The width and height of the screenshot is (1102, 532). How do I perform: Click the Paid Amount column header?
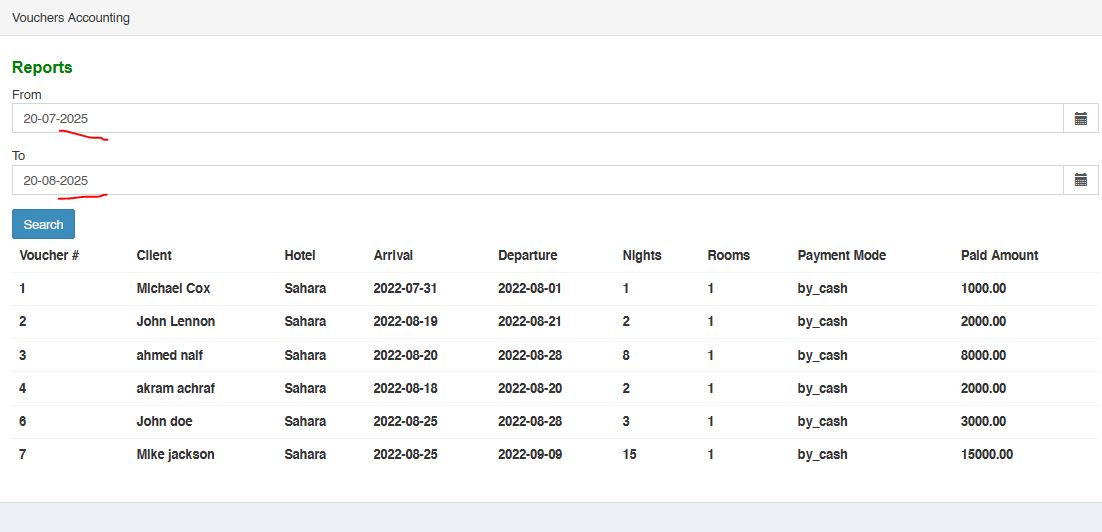point(999,255)
